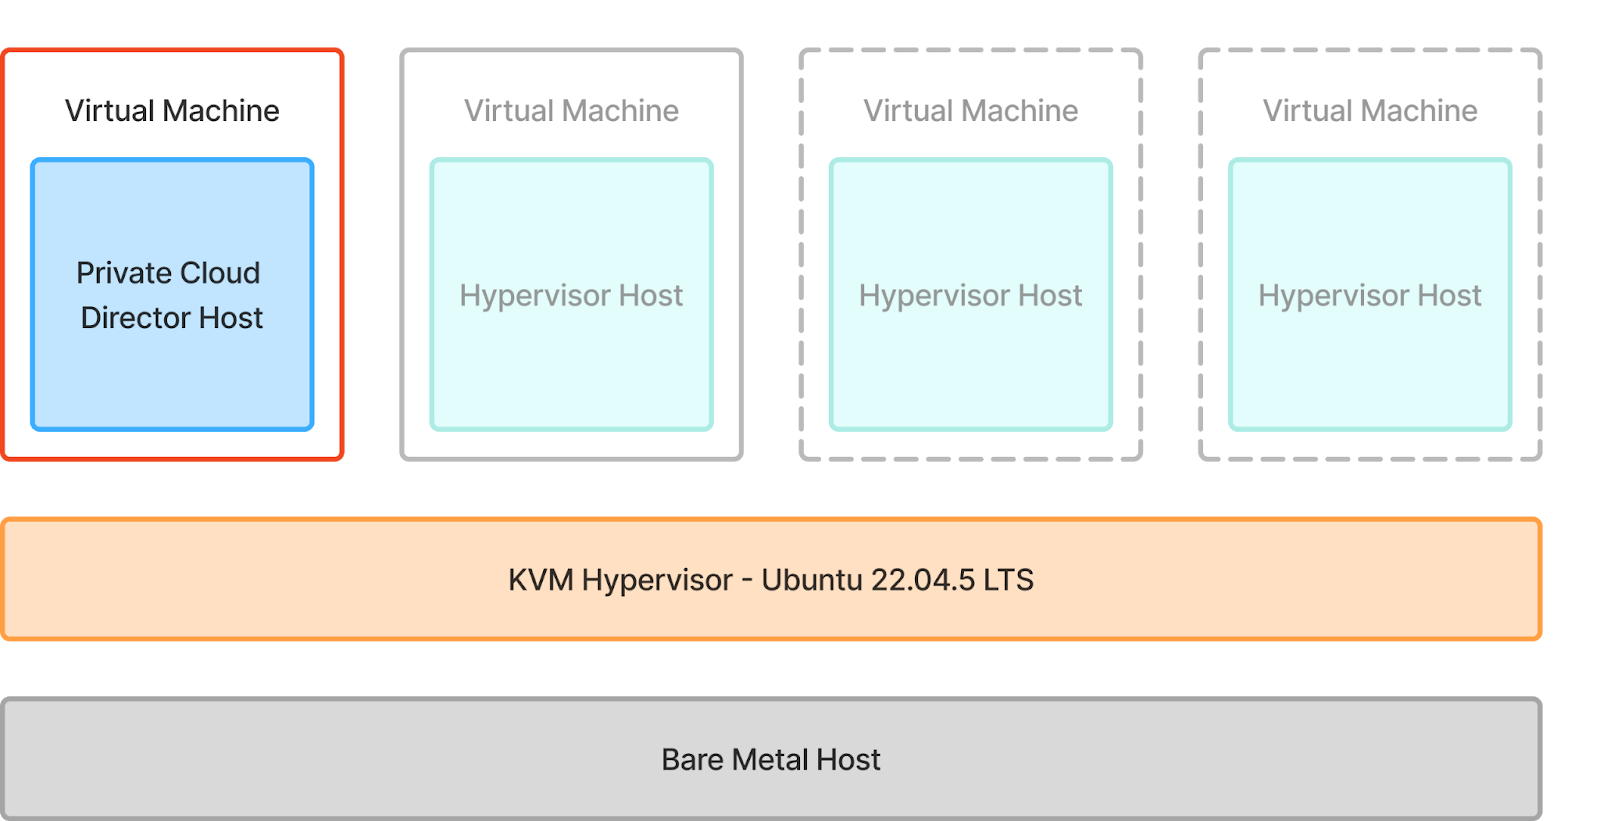Select Virtual Machine label in middle dashed box
Viewport: 1600px width, 821px height.
[970, 110]
